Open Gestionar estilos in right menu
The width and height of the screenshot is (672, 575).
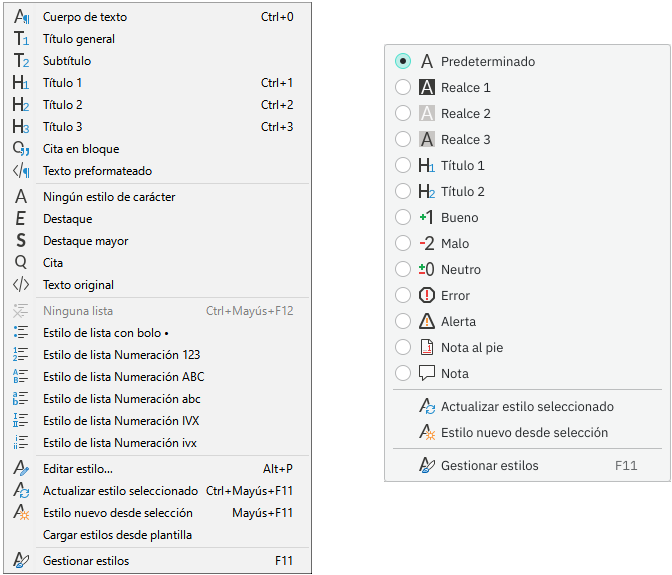pyautogui.click(x=528, y=465)
